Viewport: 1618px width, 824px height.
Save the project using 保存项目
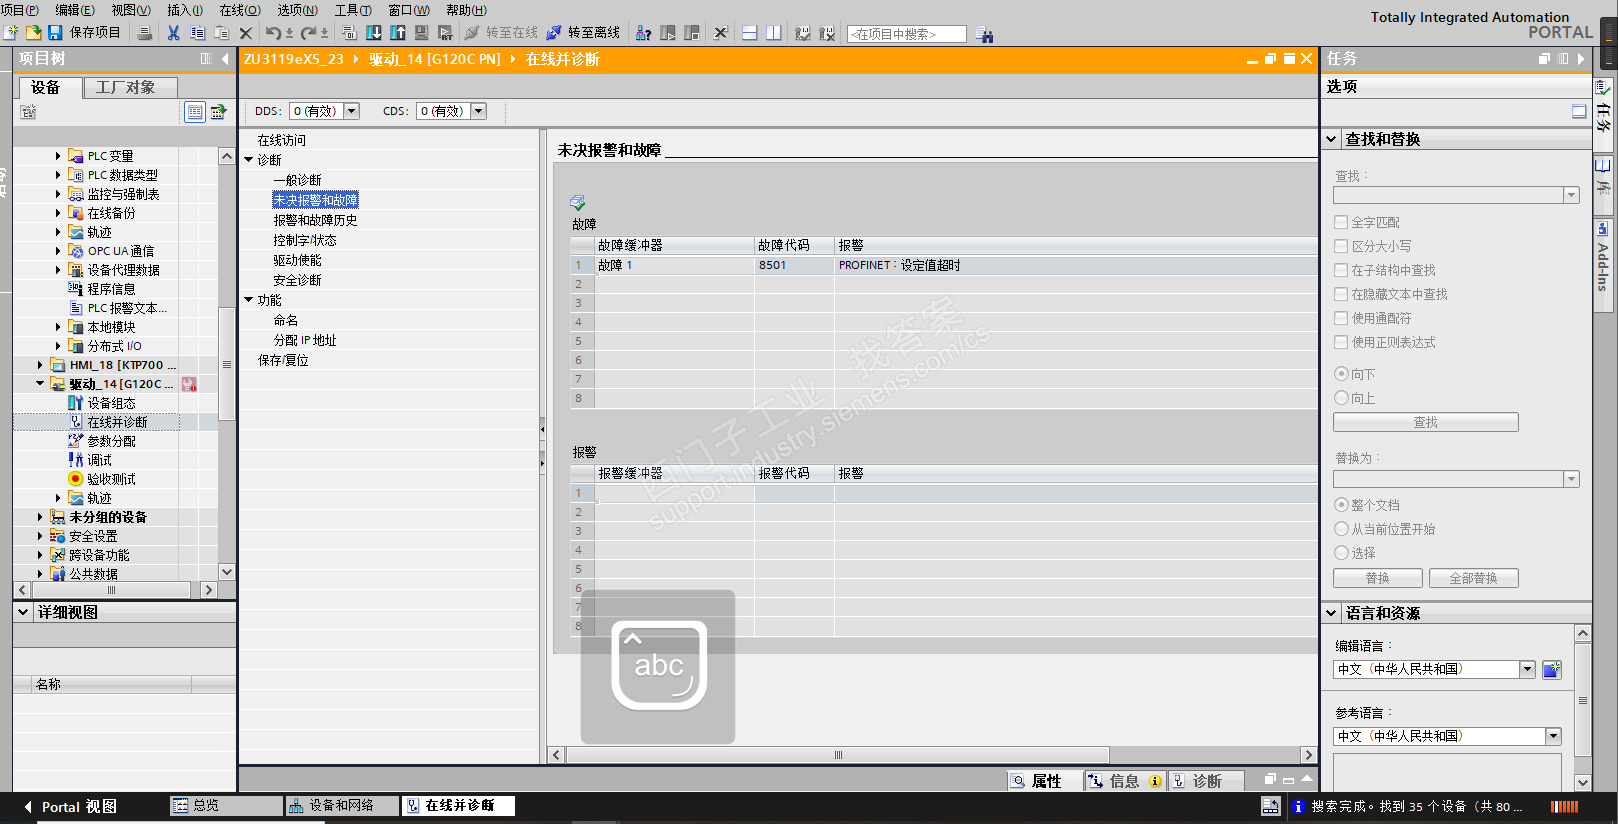(85, 33)
